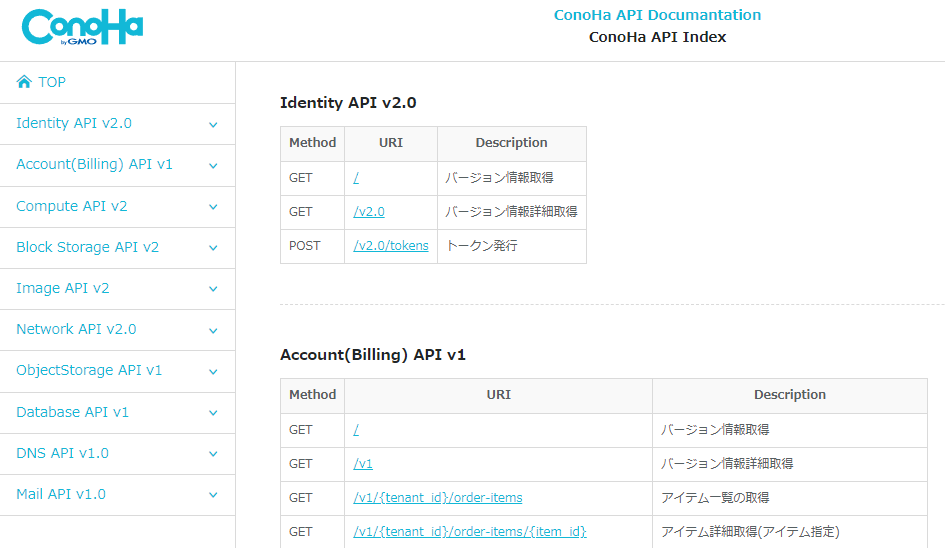Expand the Block Storage API v2 chevron
Viewport: 945px width, 548px height.
click(x=213, y=248)
